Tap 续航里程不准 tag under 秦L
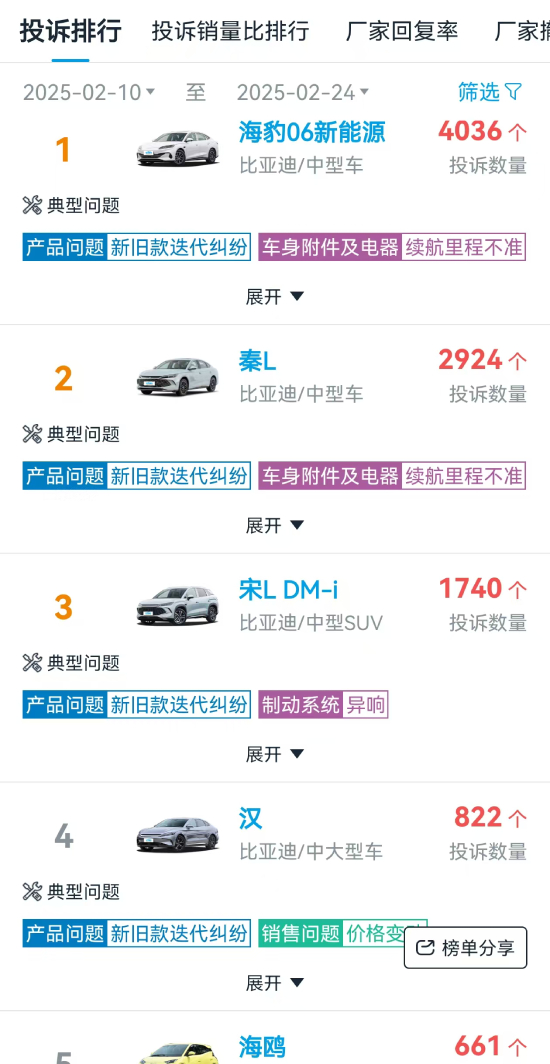This screenshot has height=1064, width=550. coord(464,476)
